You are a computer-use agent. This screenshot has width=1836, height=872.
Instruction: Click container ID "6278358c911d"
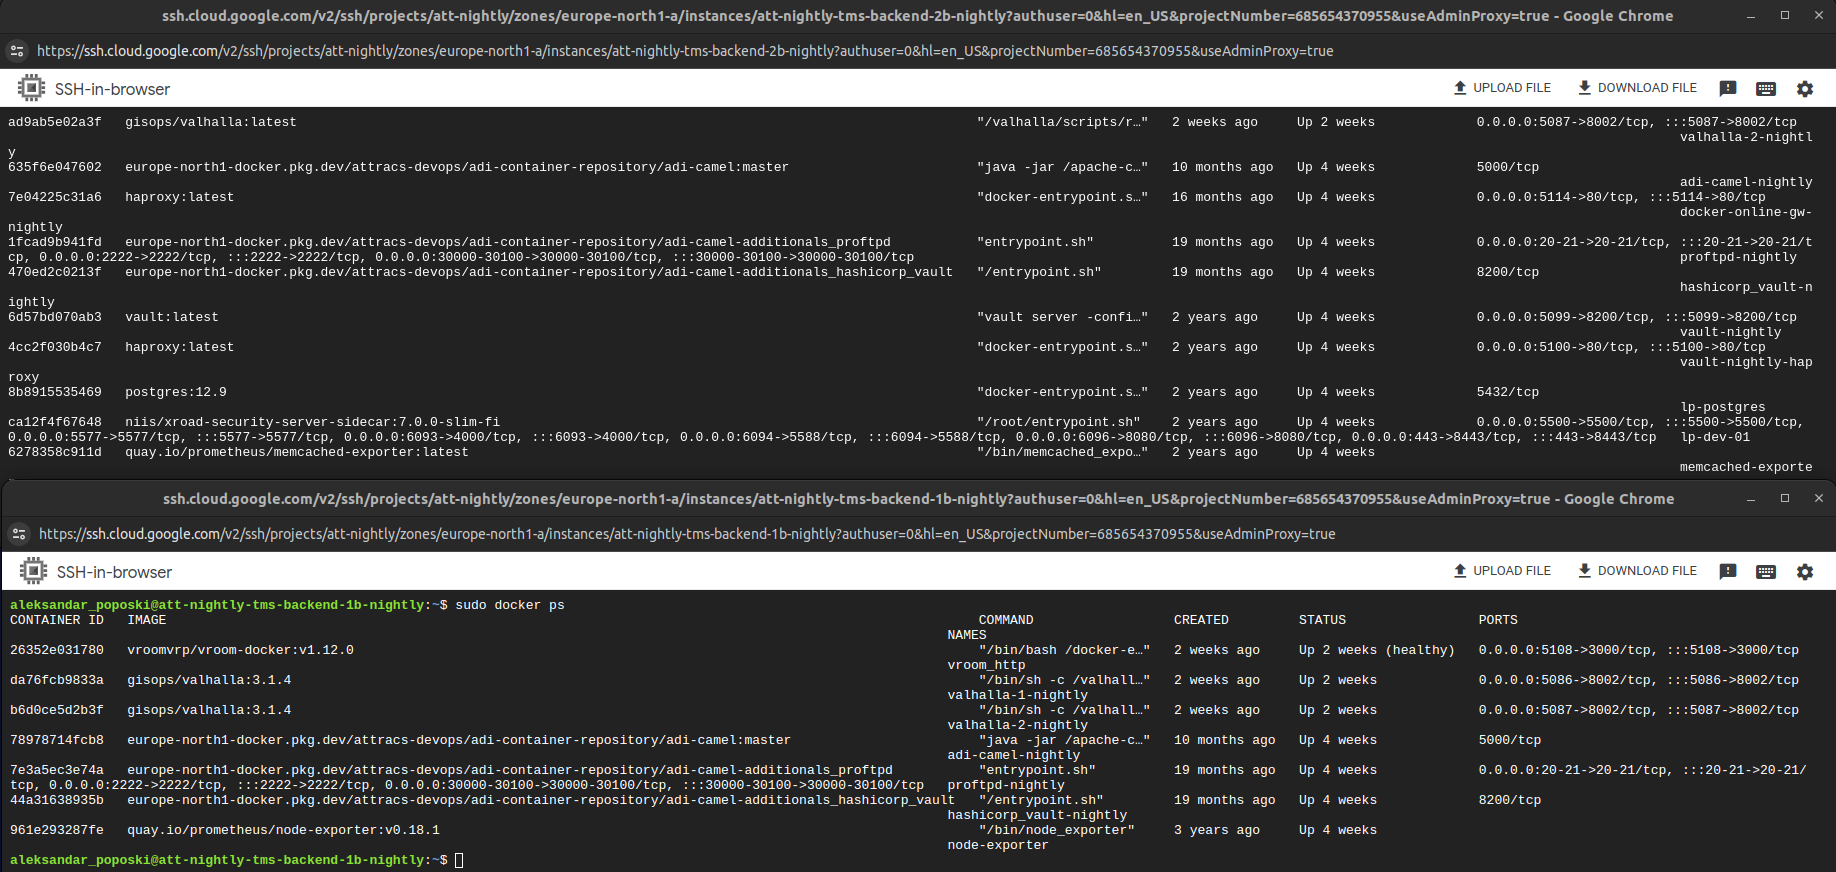[x=55, y=452]
